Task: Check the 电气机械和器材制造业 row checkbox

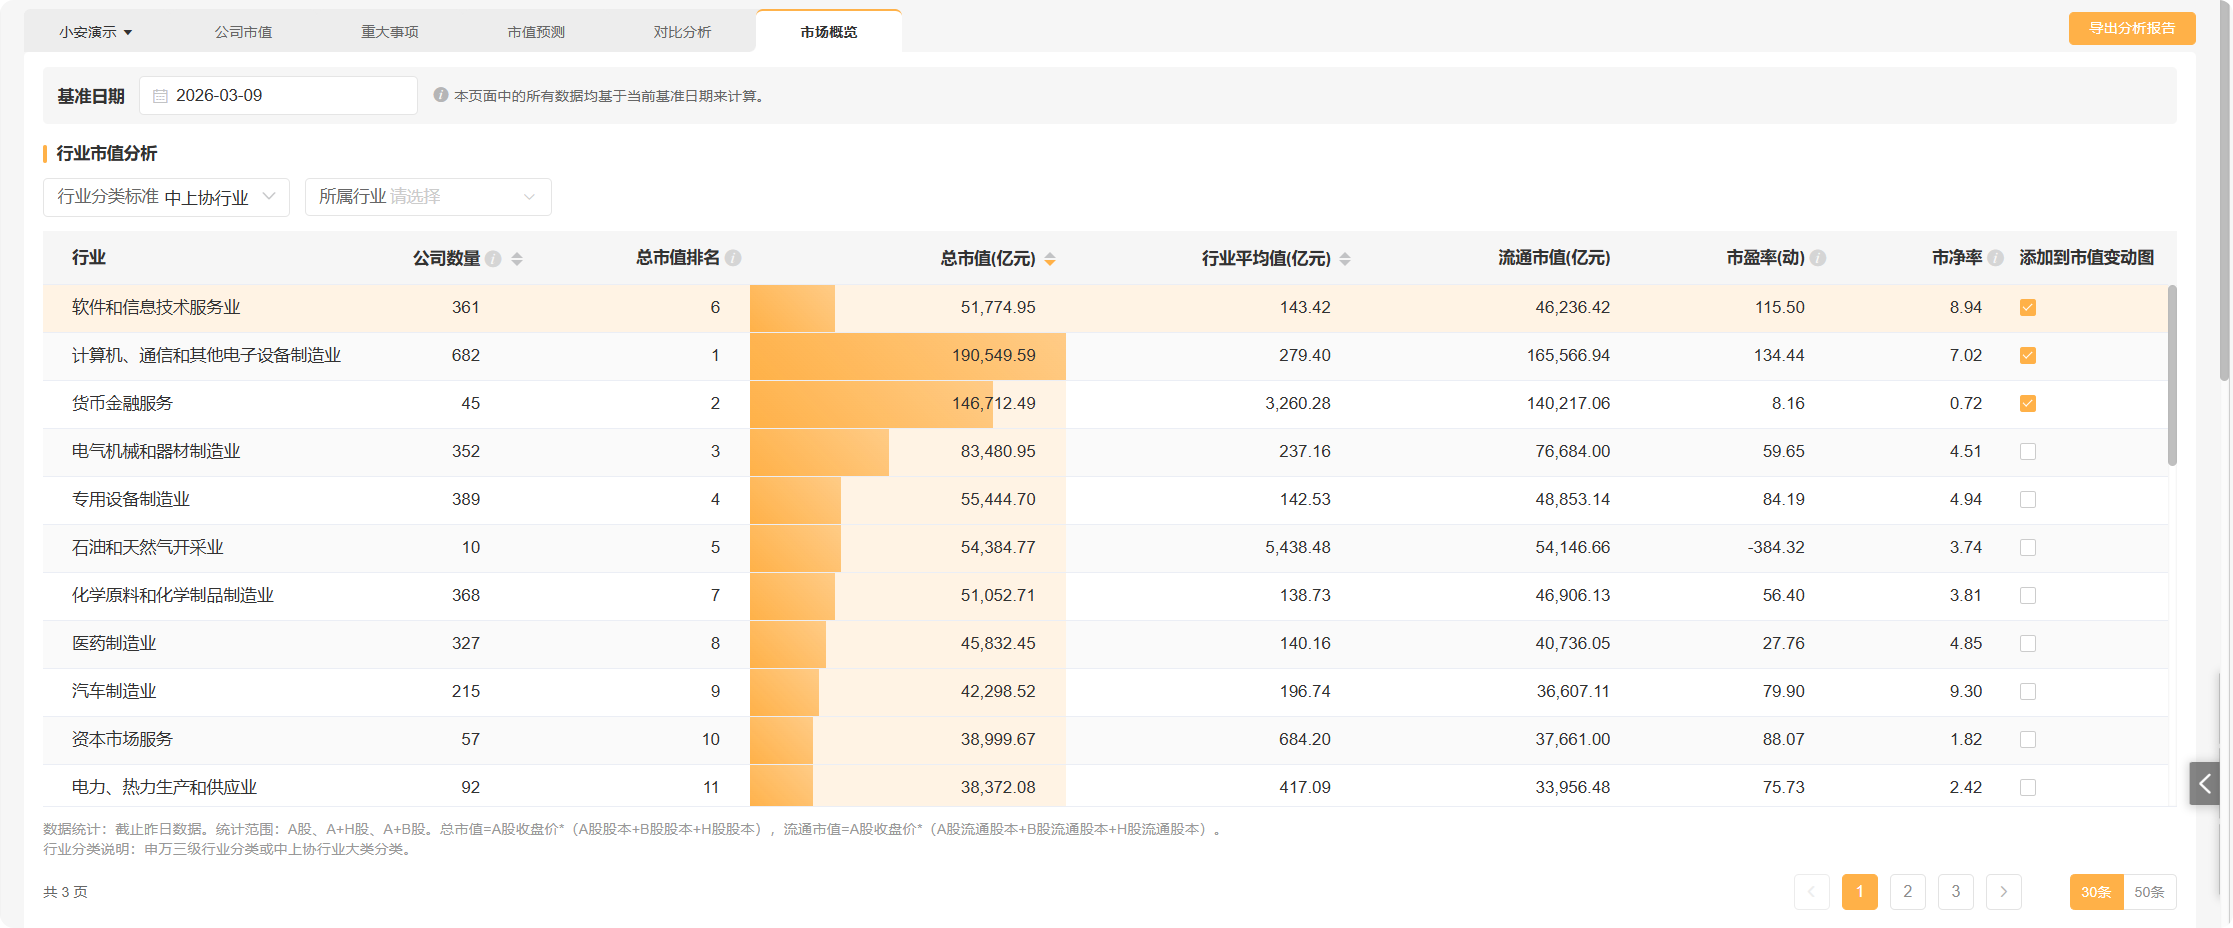Action: (x=2028, y=452)
